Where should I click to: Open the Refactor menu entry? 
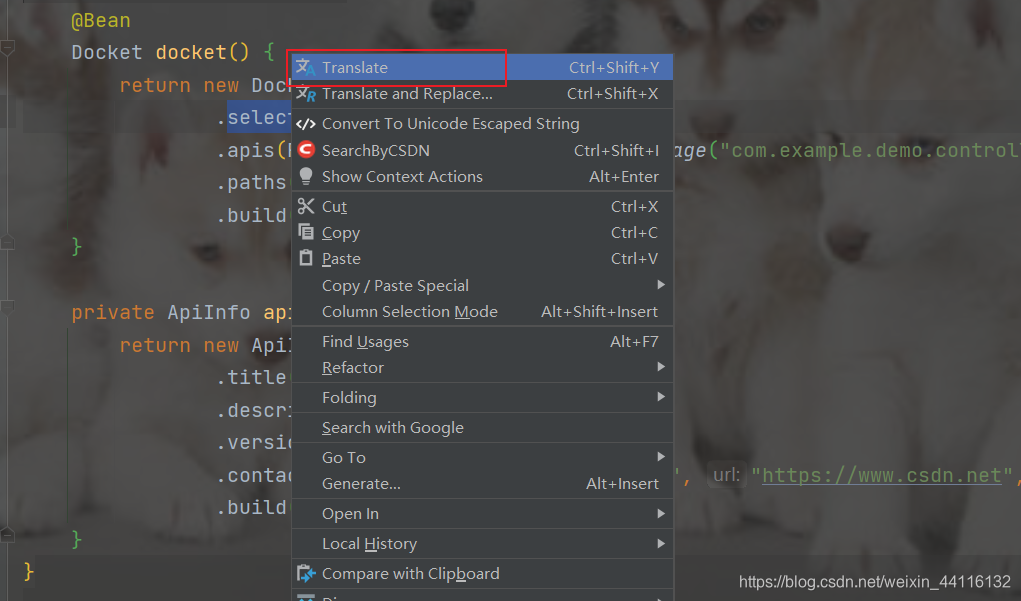(x=482, y=367)
